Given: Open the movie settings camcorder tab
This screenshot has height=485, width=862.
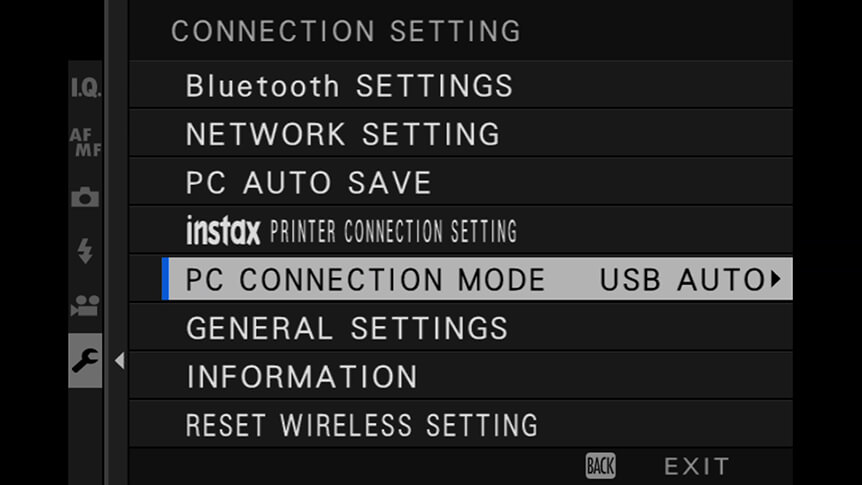Looking at the screenshot, I should pyautogui.click(x=85, y=306).
